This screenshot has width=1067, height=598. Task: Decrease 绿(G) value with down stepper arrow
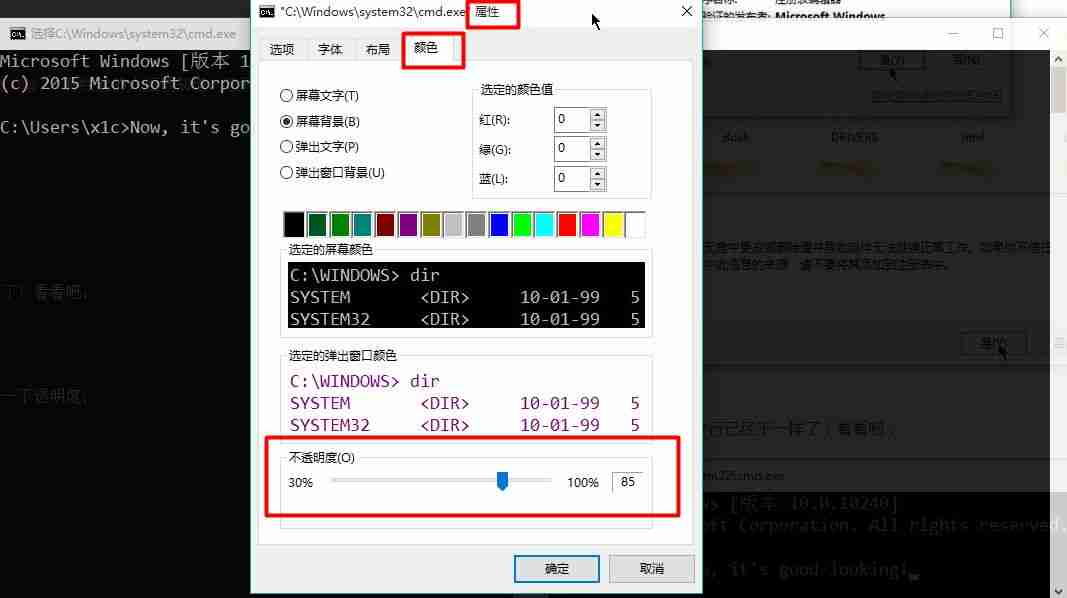point(598,154)
